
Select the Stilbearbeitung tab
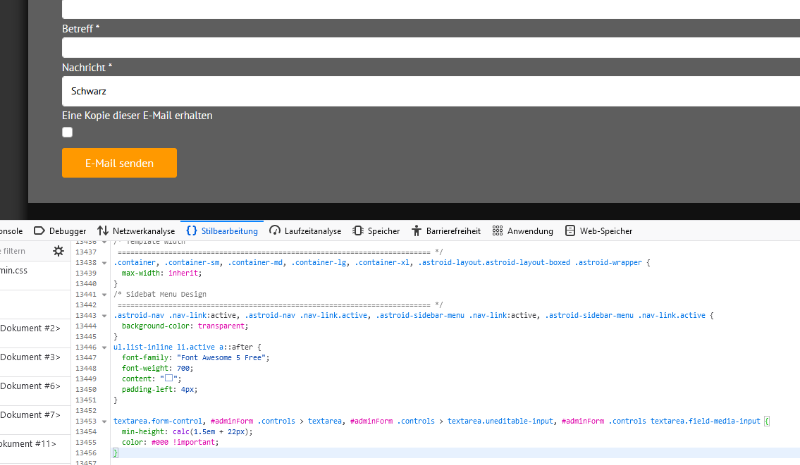tap(222, 231)
